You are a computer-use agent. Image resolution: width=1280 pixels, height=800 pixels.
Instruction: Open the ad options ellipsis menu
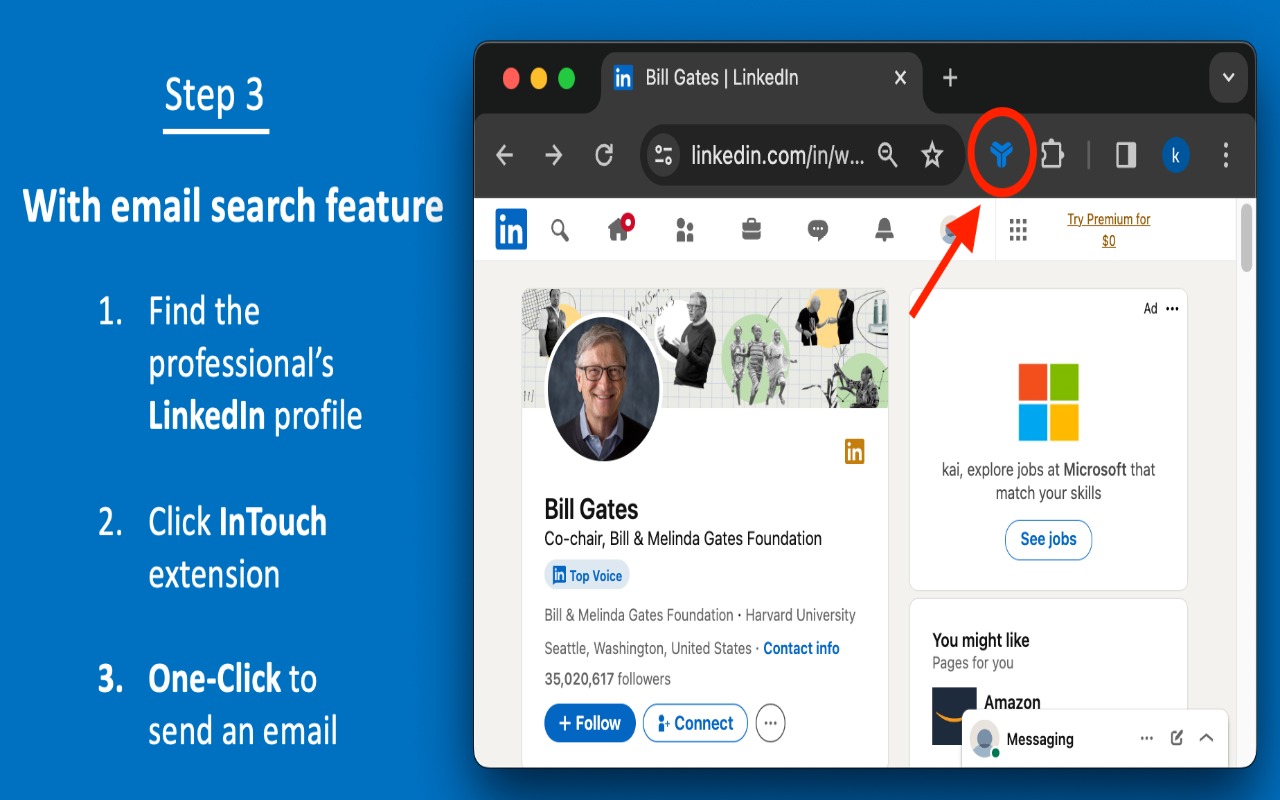pos(1170,308)
